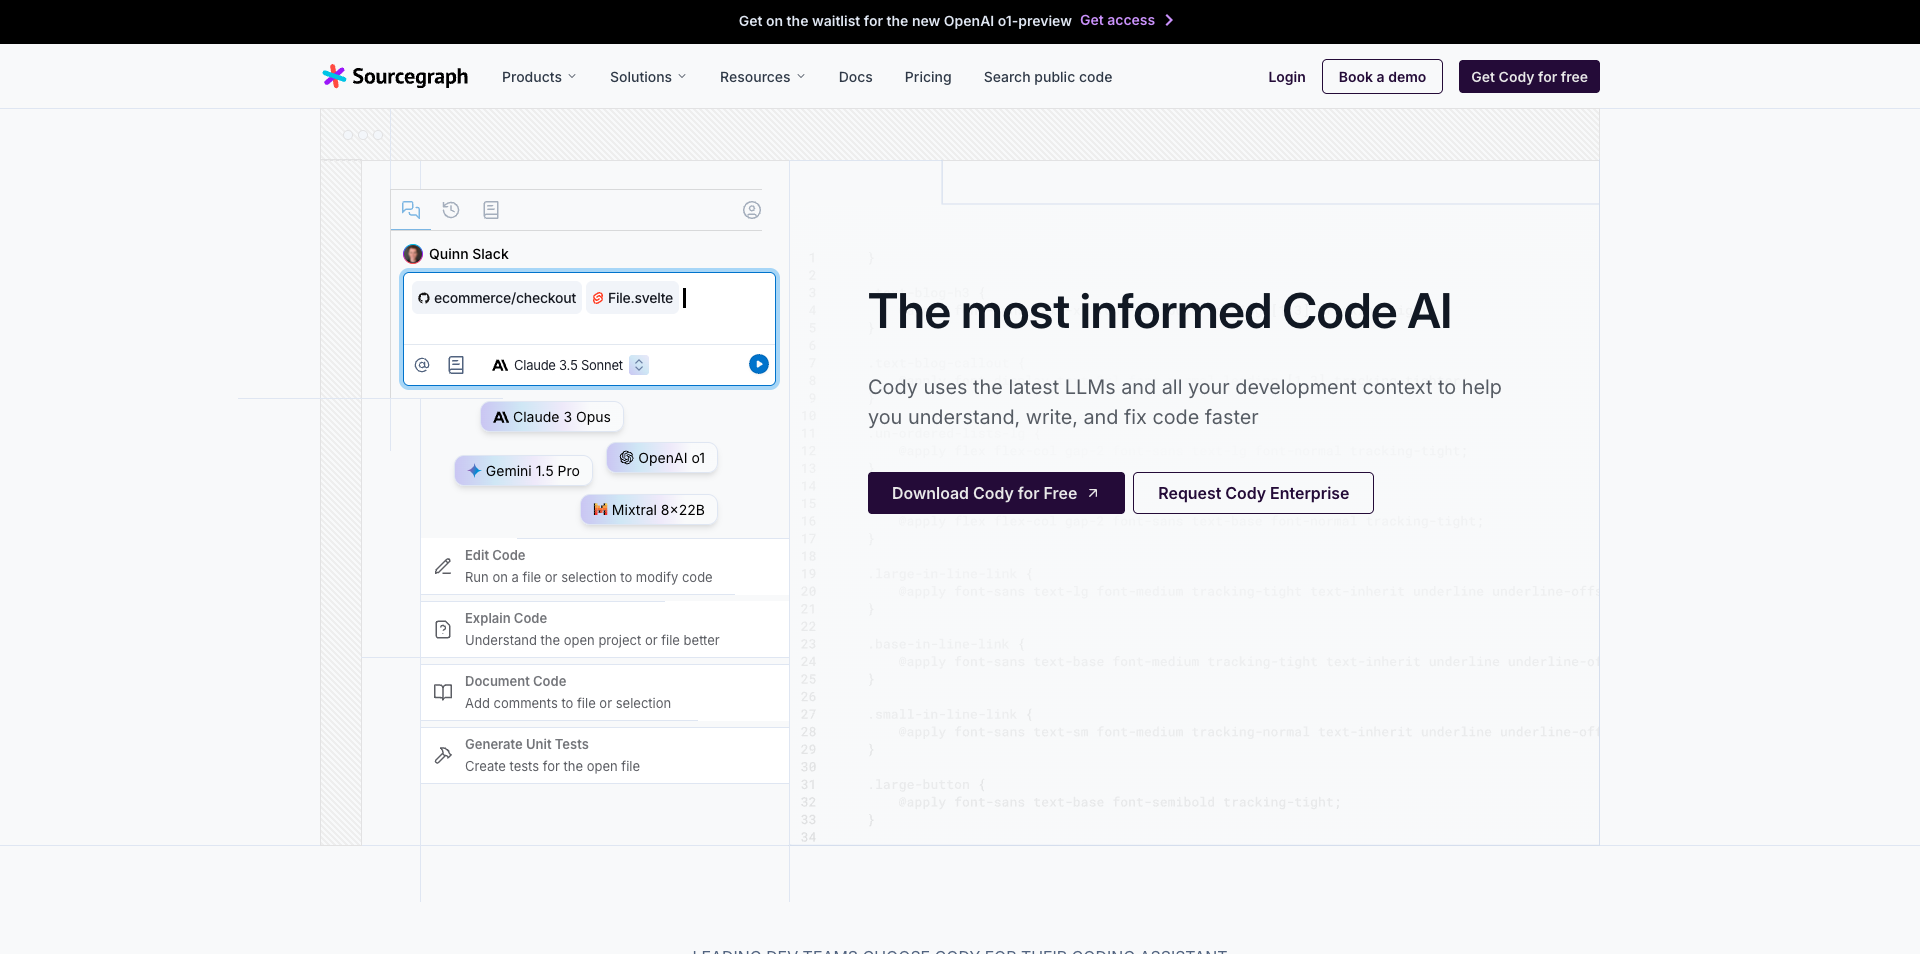Viewport: 1920px width, 954px height.
Task: Expand the Solutions menu
Action: point(648,77)
